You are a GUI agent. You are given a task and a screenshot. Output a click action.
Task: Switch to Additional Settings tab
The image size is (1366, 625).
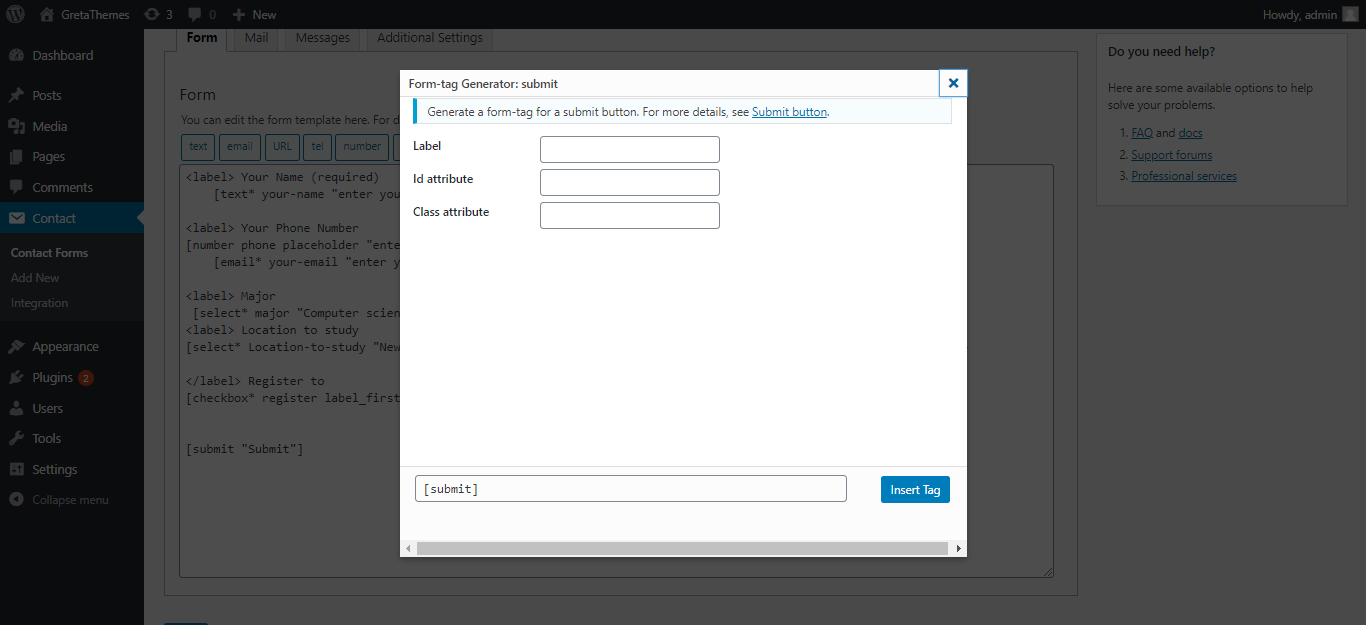[430, 38]
